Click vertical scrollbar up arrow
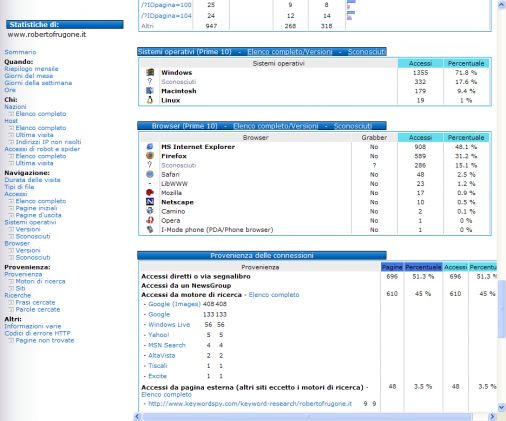Image resolution: width=506 pixels, height=421 pixels. point(502,5)
